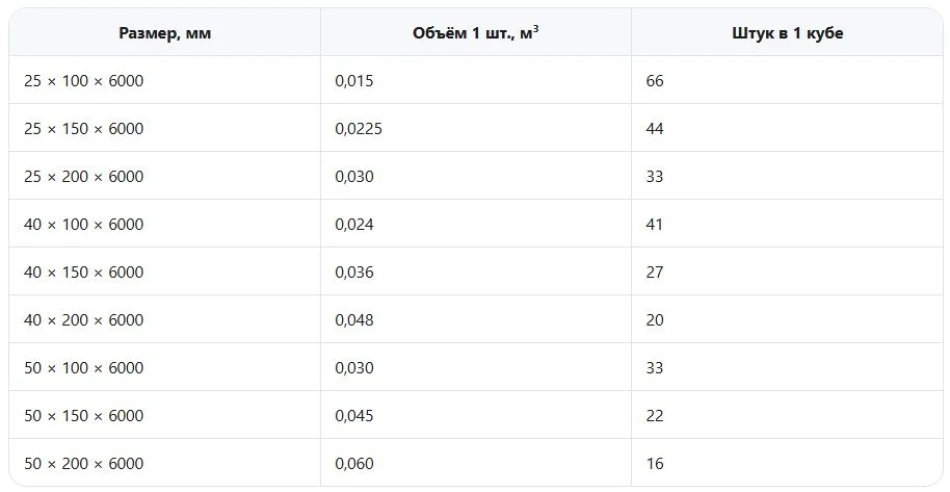Click the 'Объём 1 шт., м³' column header
The image size is (950, 492).
point(476,33)
